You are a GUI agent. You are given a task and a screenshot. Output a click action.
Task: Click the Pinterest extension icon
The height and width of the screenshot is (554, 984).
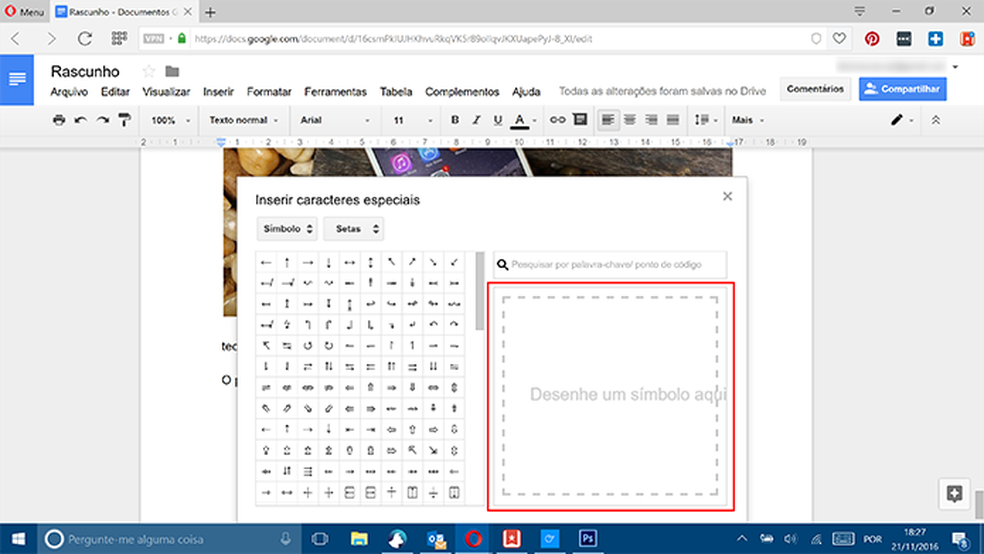click(872, 39)
